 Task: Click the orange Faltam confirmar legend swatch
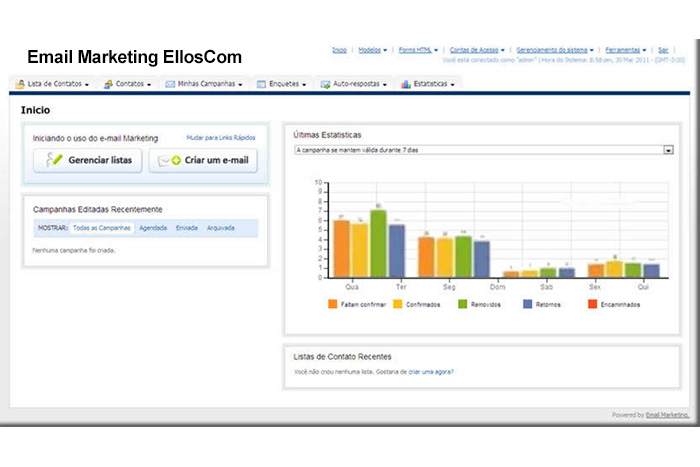tap(332, 304)
